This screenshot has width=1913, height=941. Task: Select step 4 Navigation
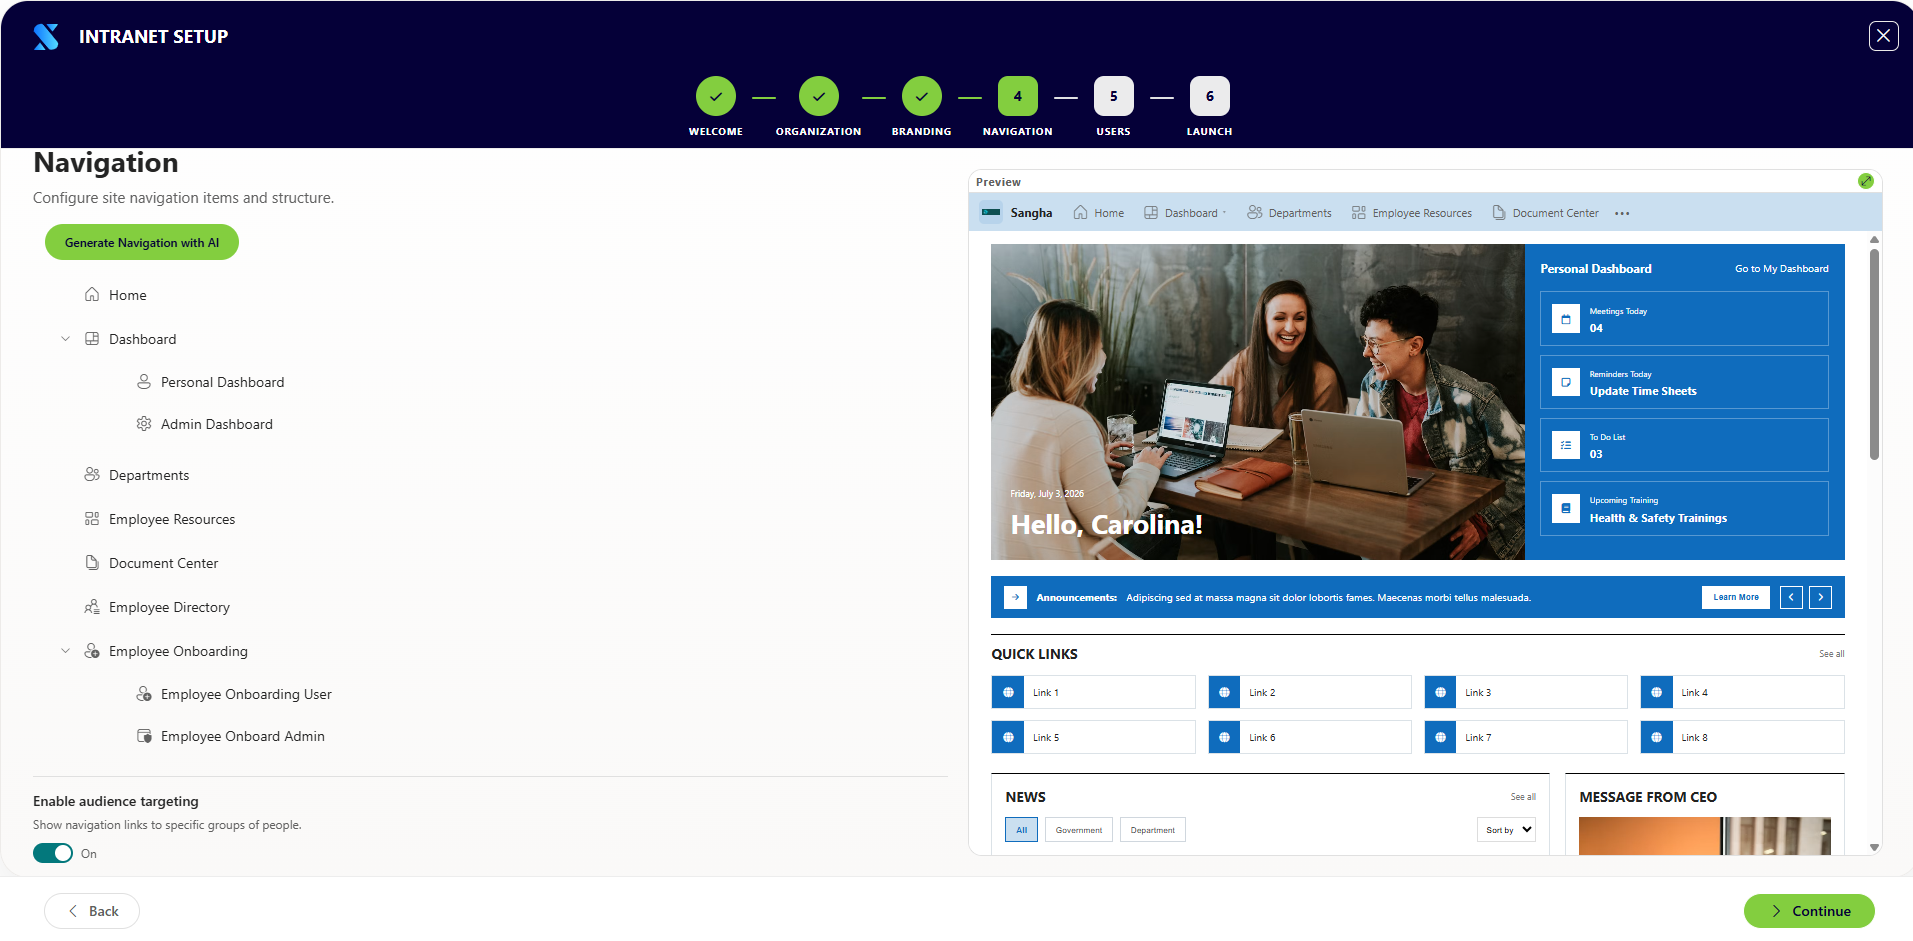click(1018, 96)
